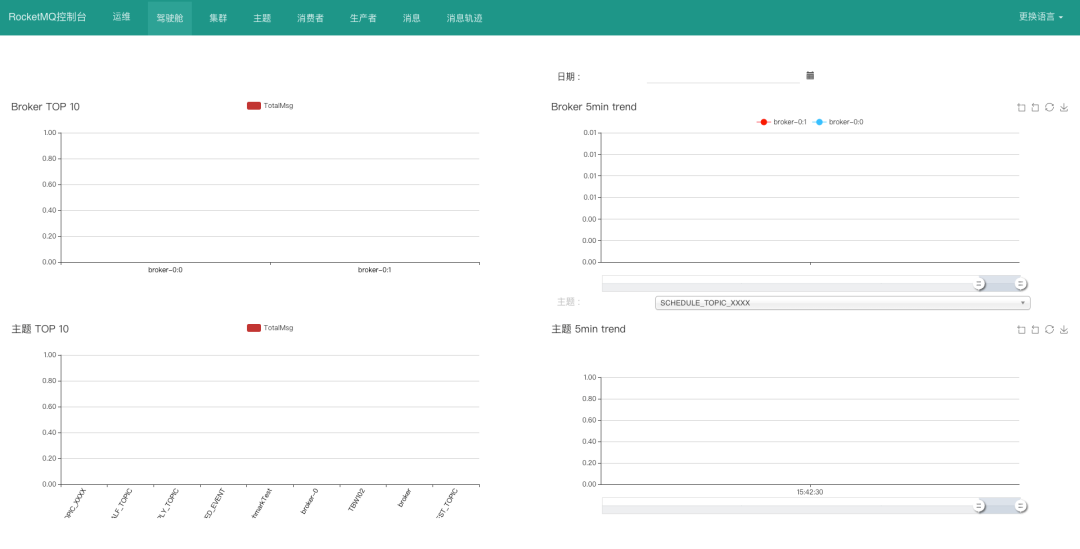Toggle TotalMsg legend in 主题 TOP 10
The image size is (1080, 549).
click(270, 327)
